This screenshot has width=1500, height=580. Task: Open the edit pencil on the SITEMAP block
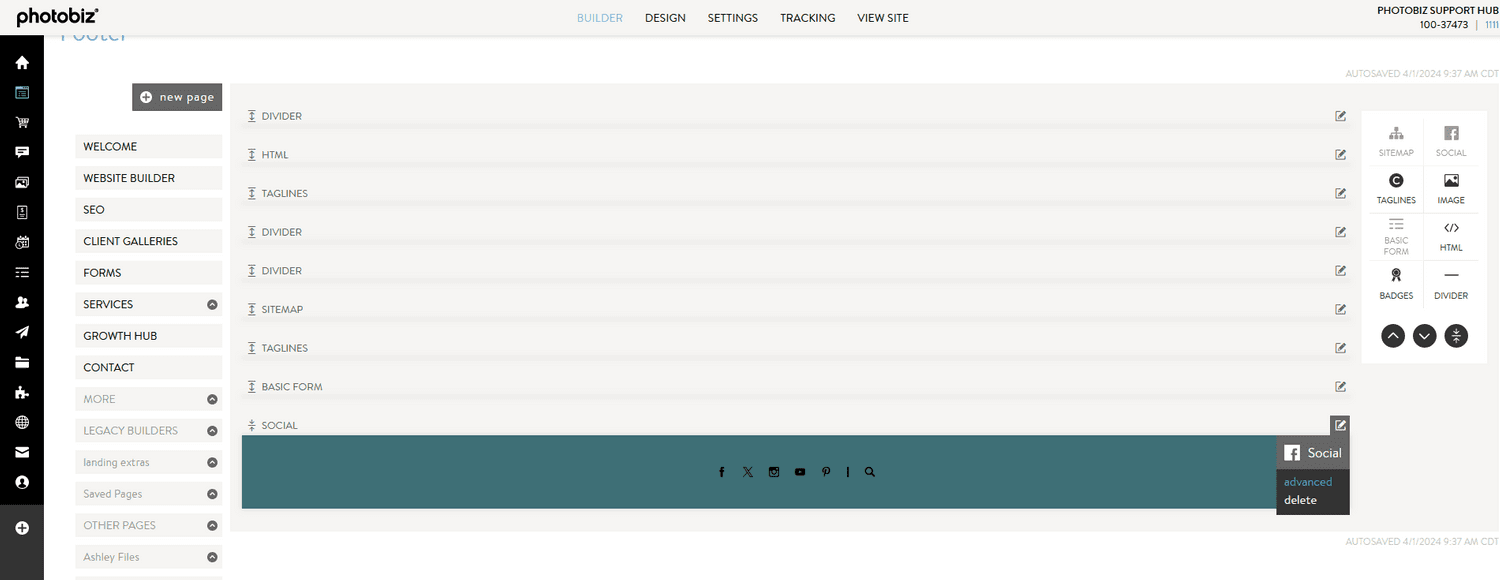pos(1340,309)
